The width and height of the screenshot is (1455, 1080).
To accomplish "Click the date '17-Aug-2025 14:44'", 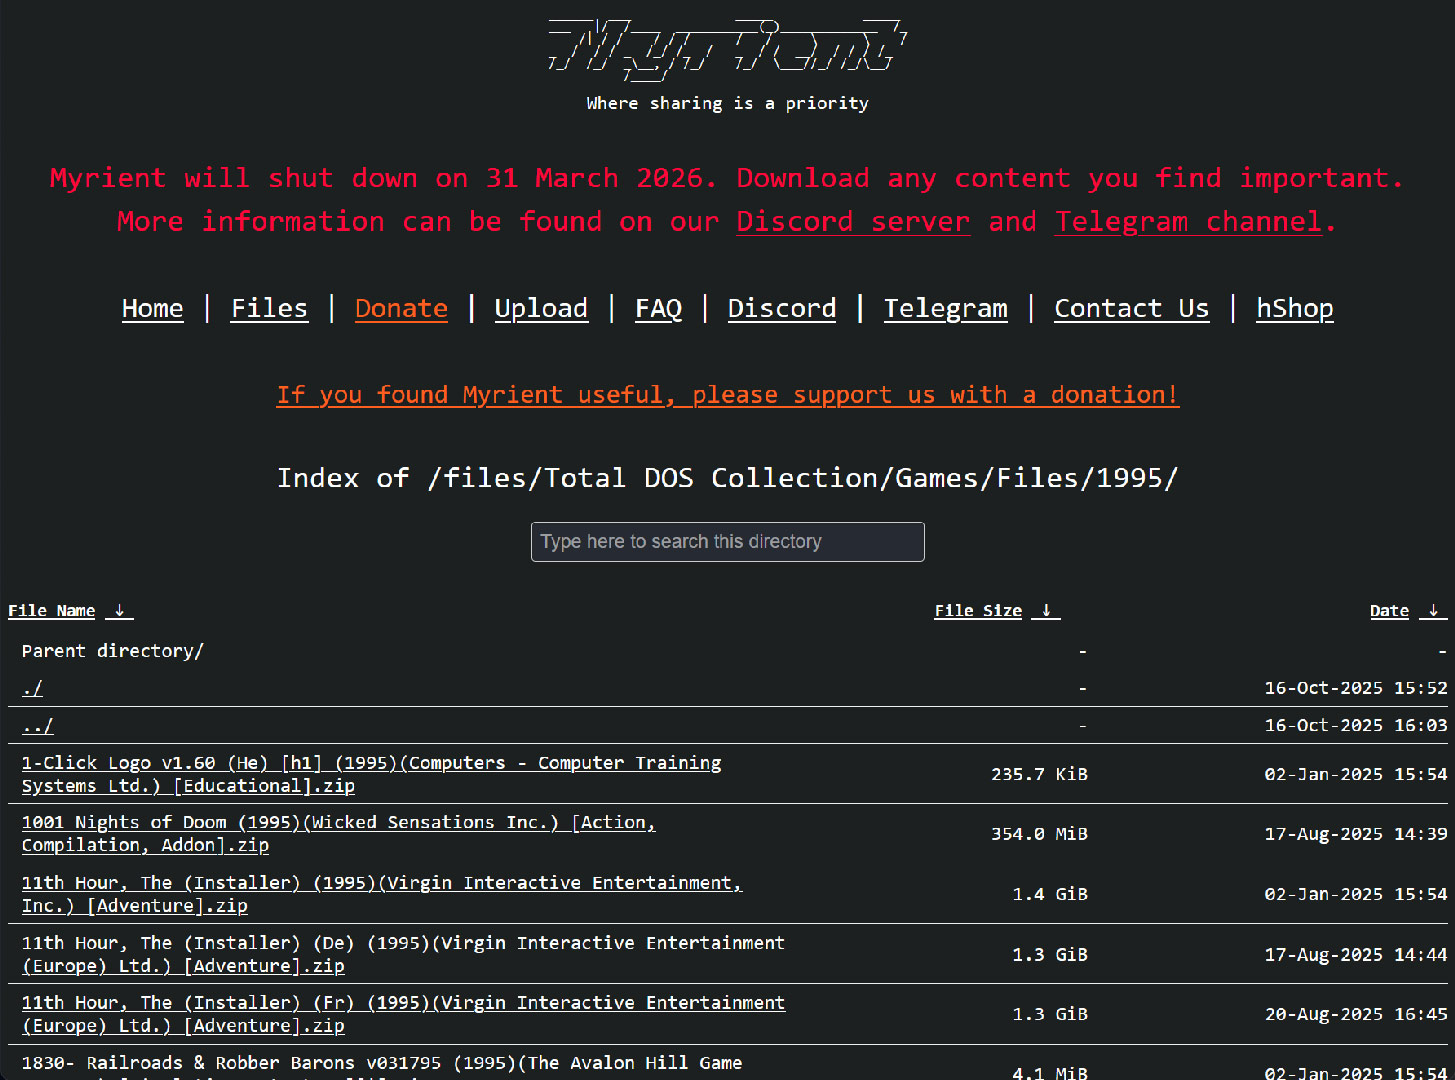I will click(1356, 954).
